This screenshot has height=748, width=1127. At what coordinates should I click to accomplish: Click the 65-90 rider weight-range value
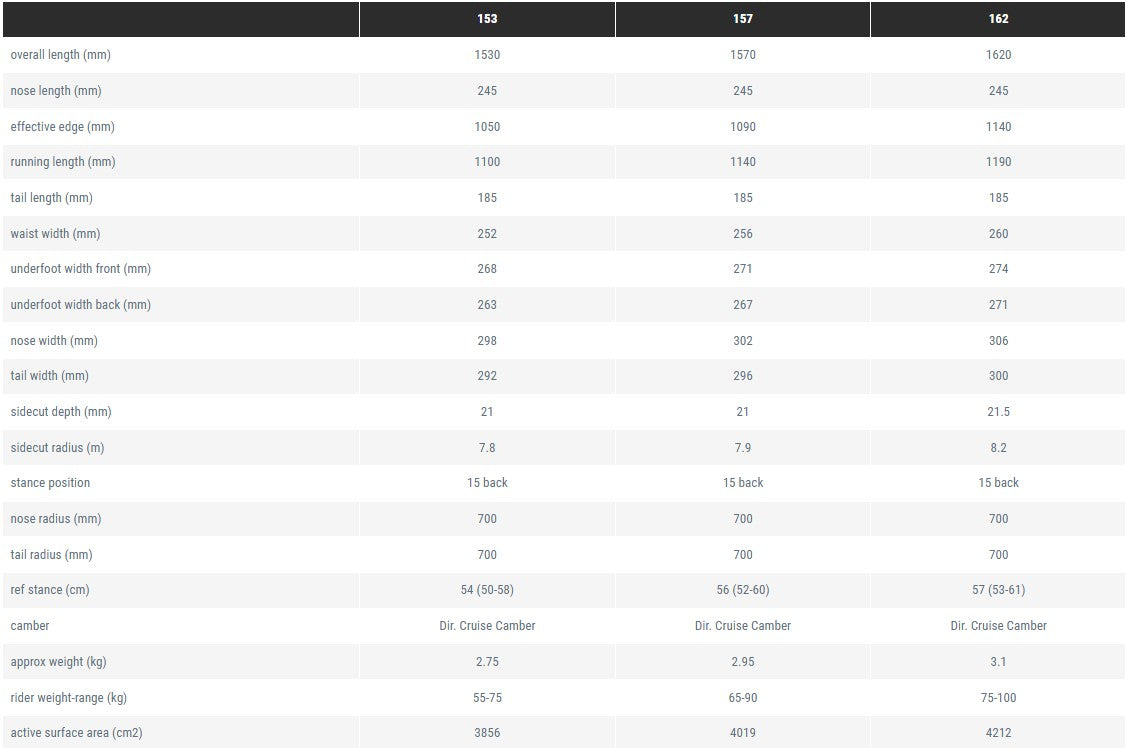pos(742,698)
